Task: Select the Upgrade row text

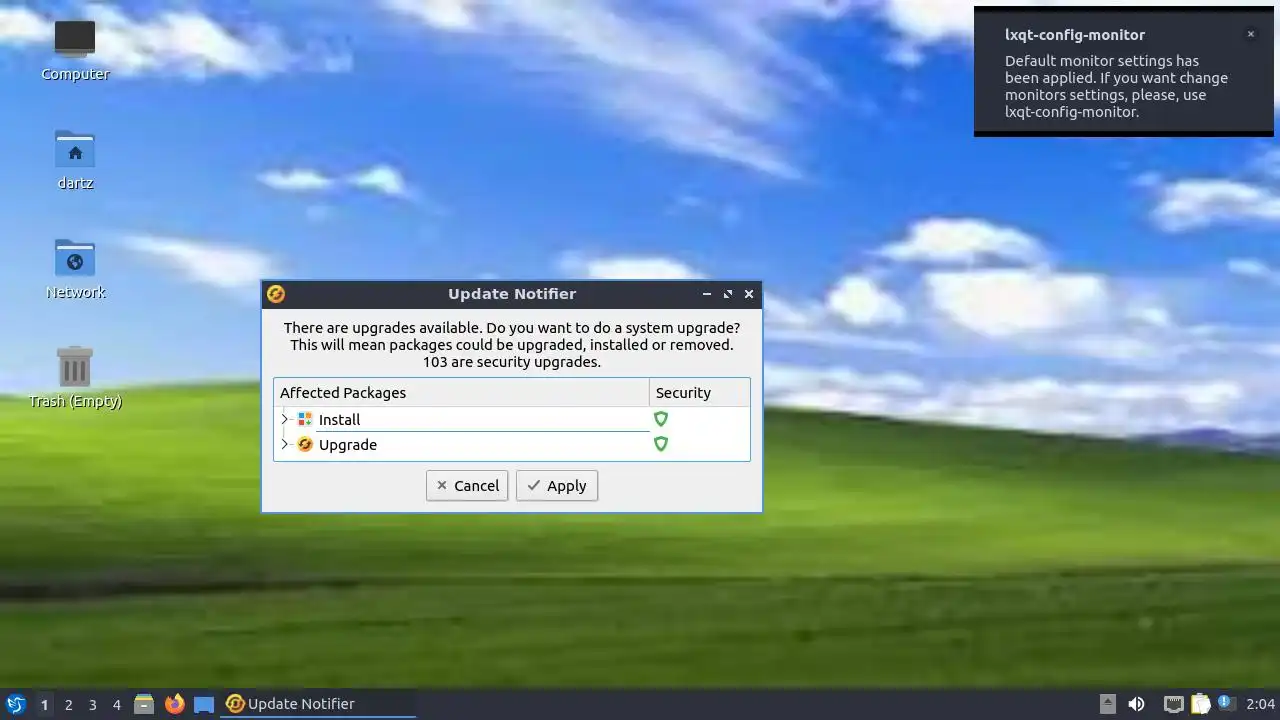Action: pos(348,445)
